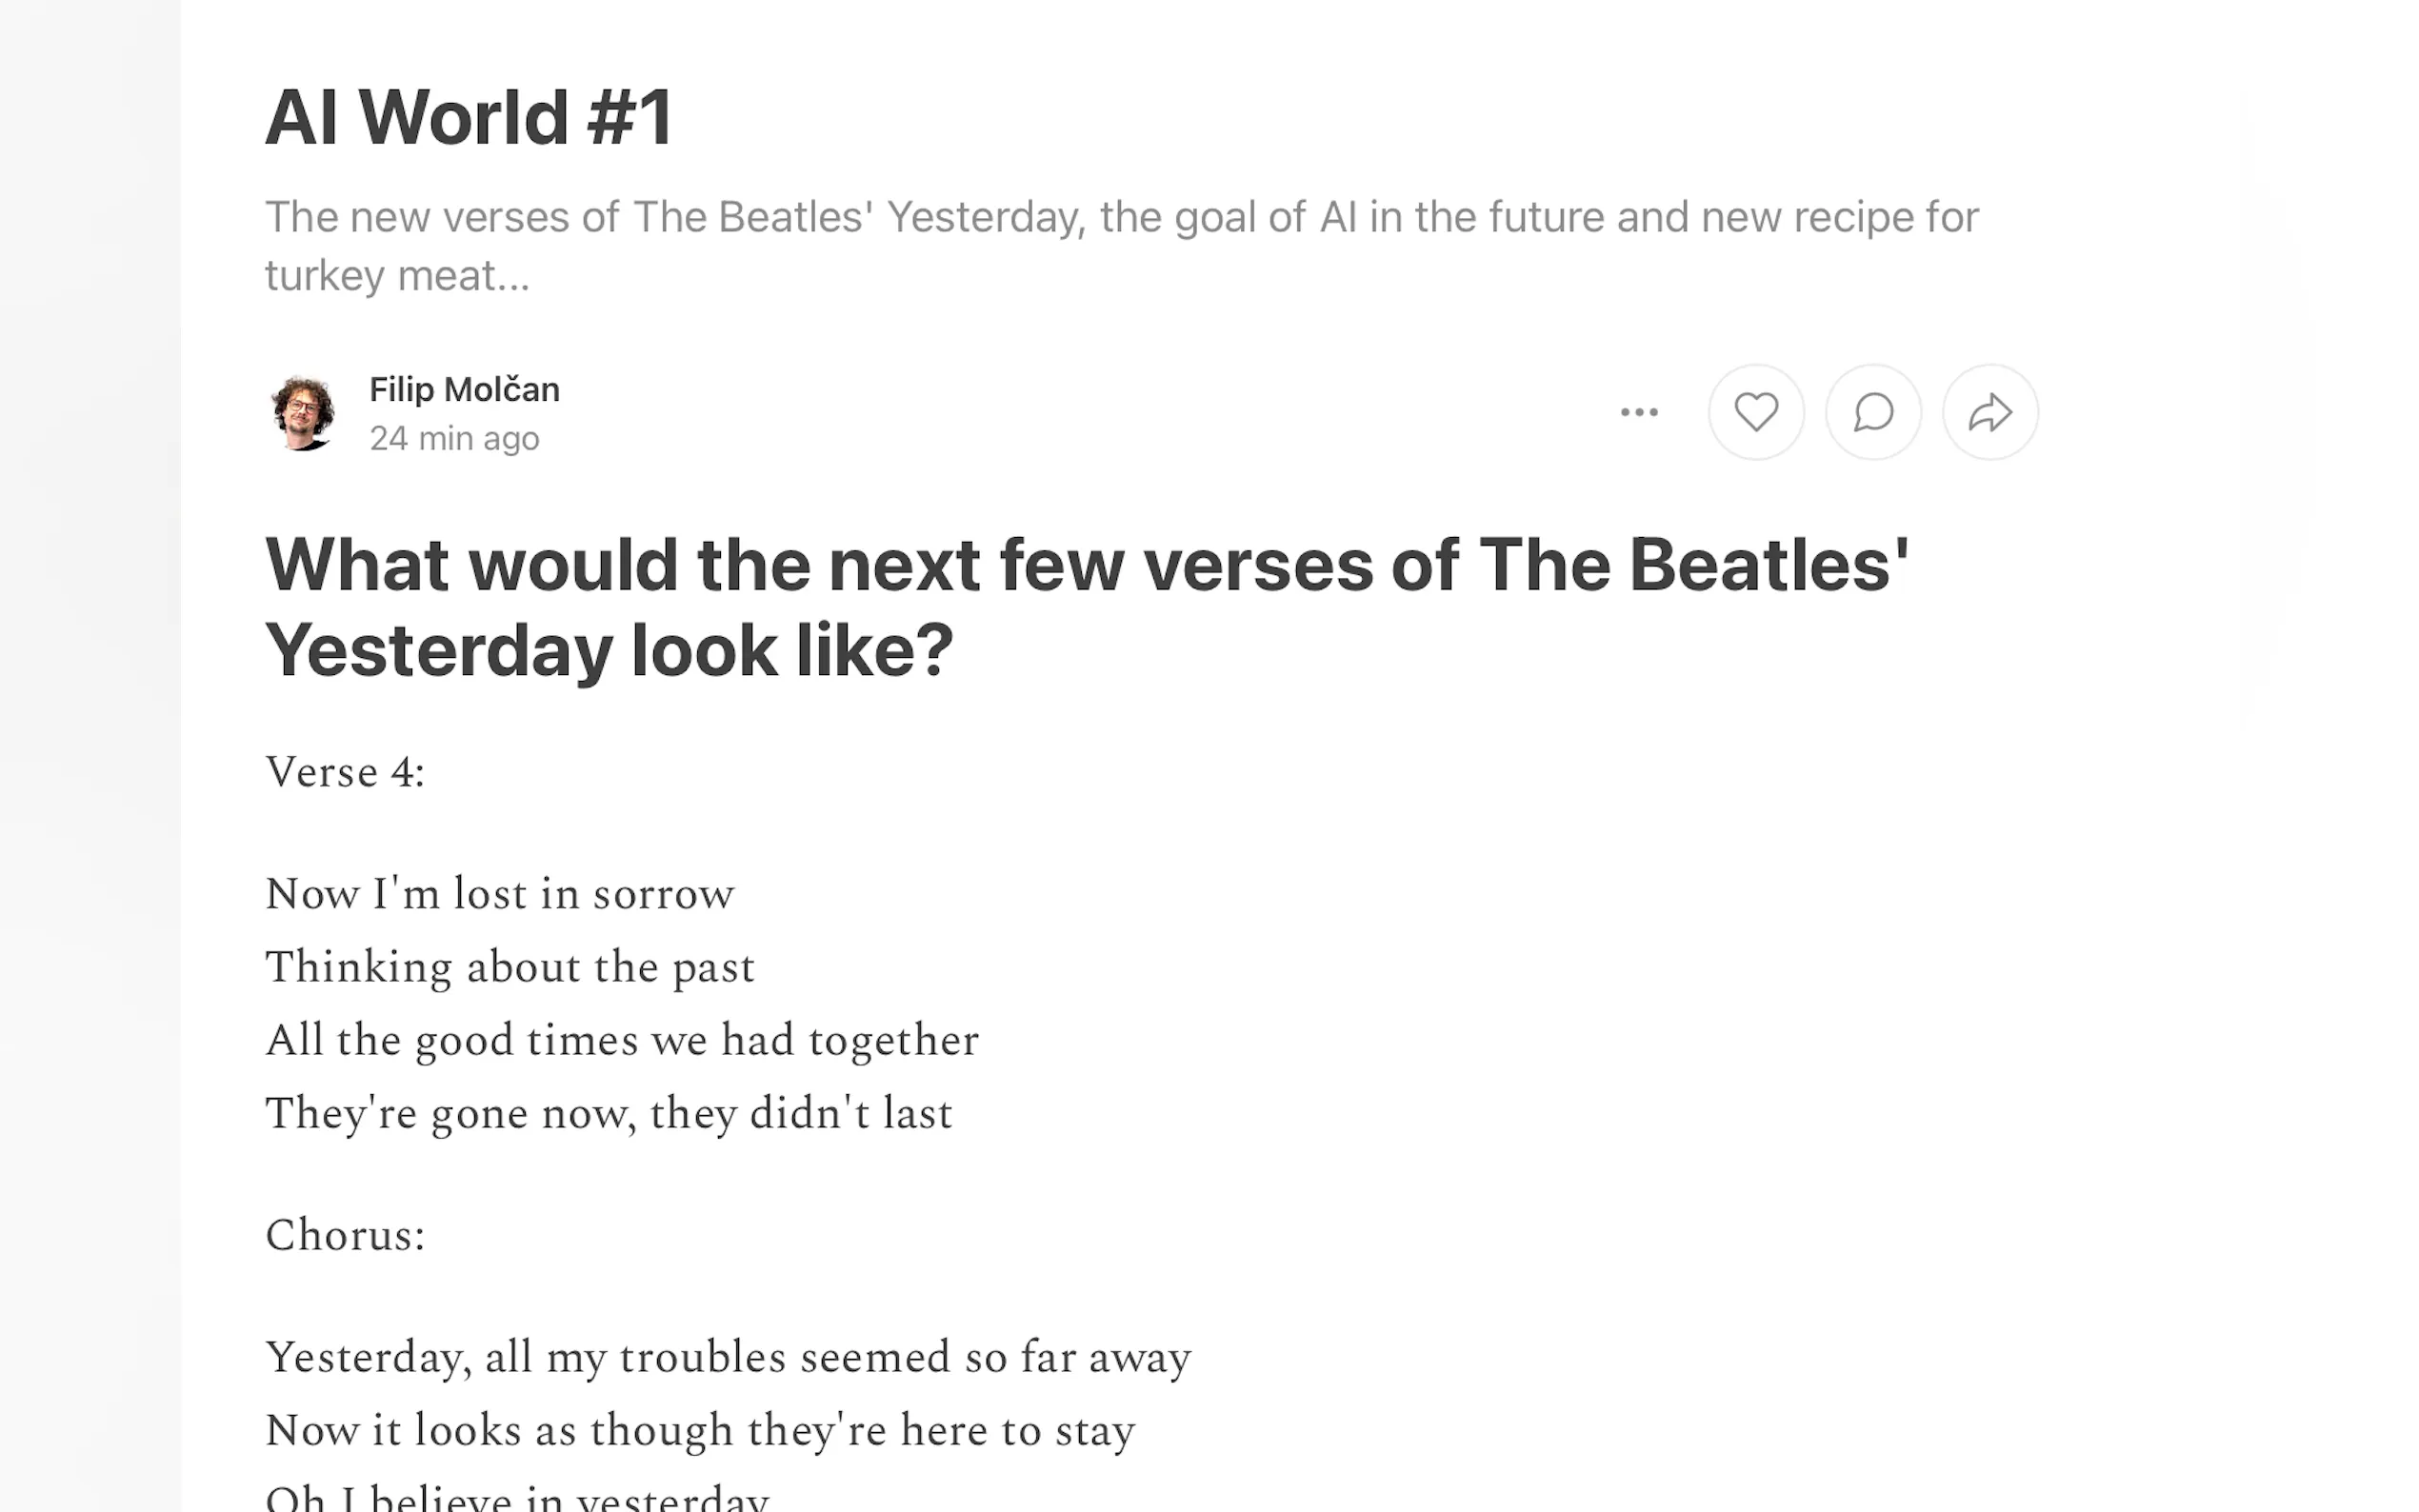Click the heading about The Beatles' Yesterday
Viewport: 2419px width, 1512px height.
[1086, 606]
